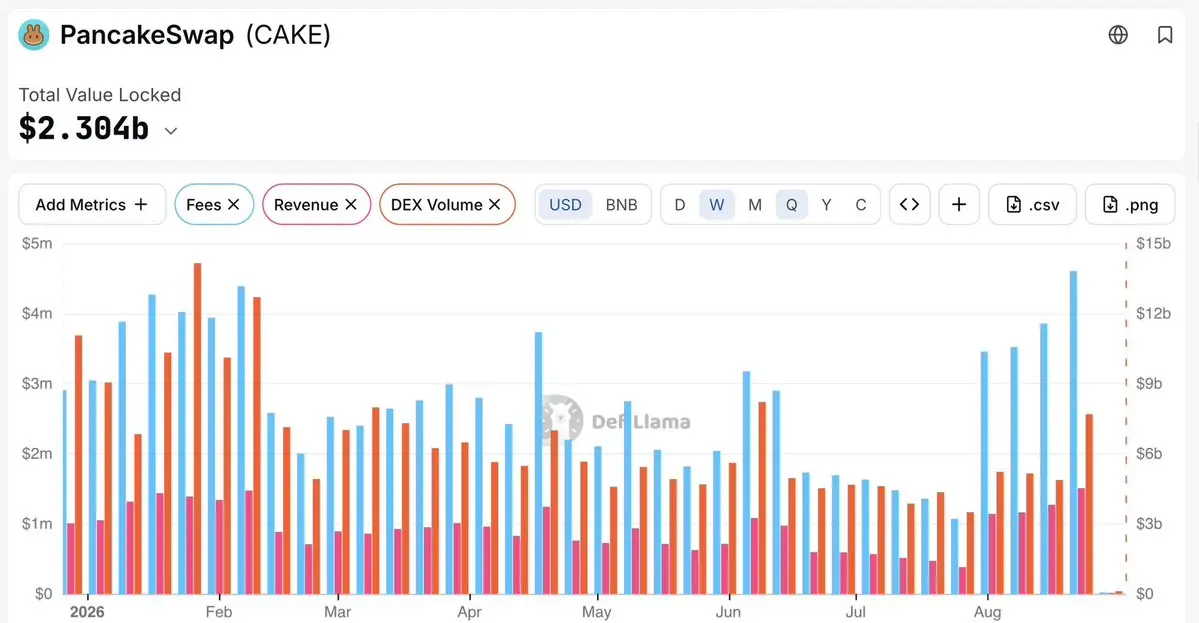Select the C cumulative interval

[861, 205]
